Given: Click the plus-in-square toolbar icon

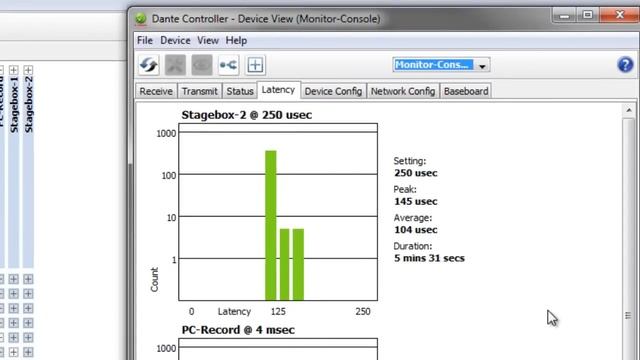Looking at the screenshot, I should [256, 65].
